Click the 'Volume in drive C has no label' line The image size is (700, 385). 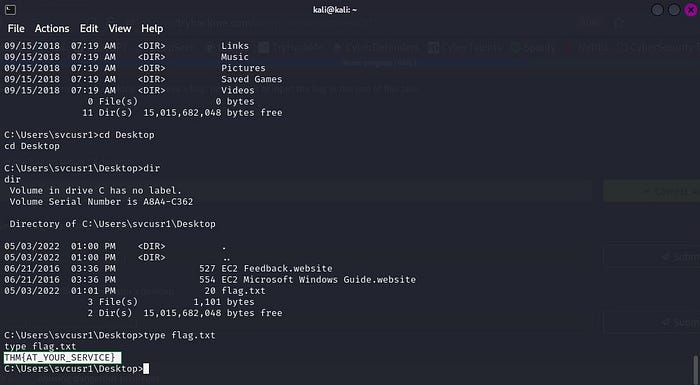tap(96, 190)
